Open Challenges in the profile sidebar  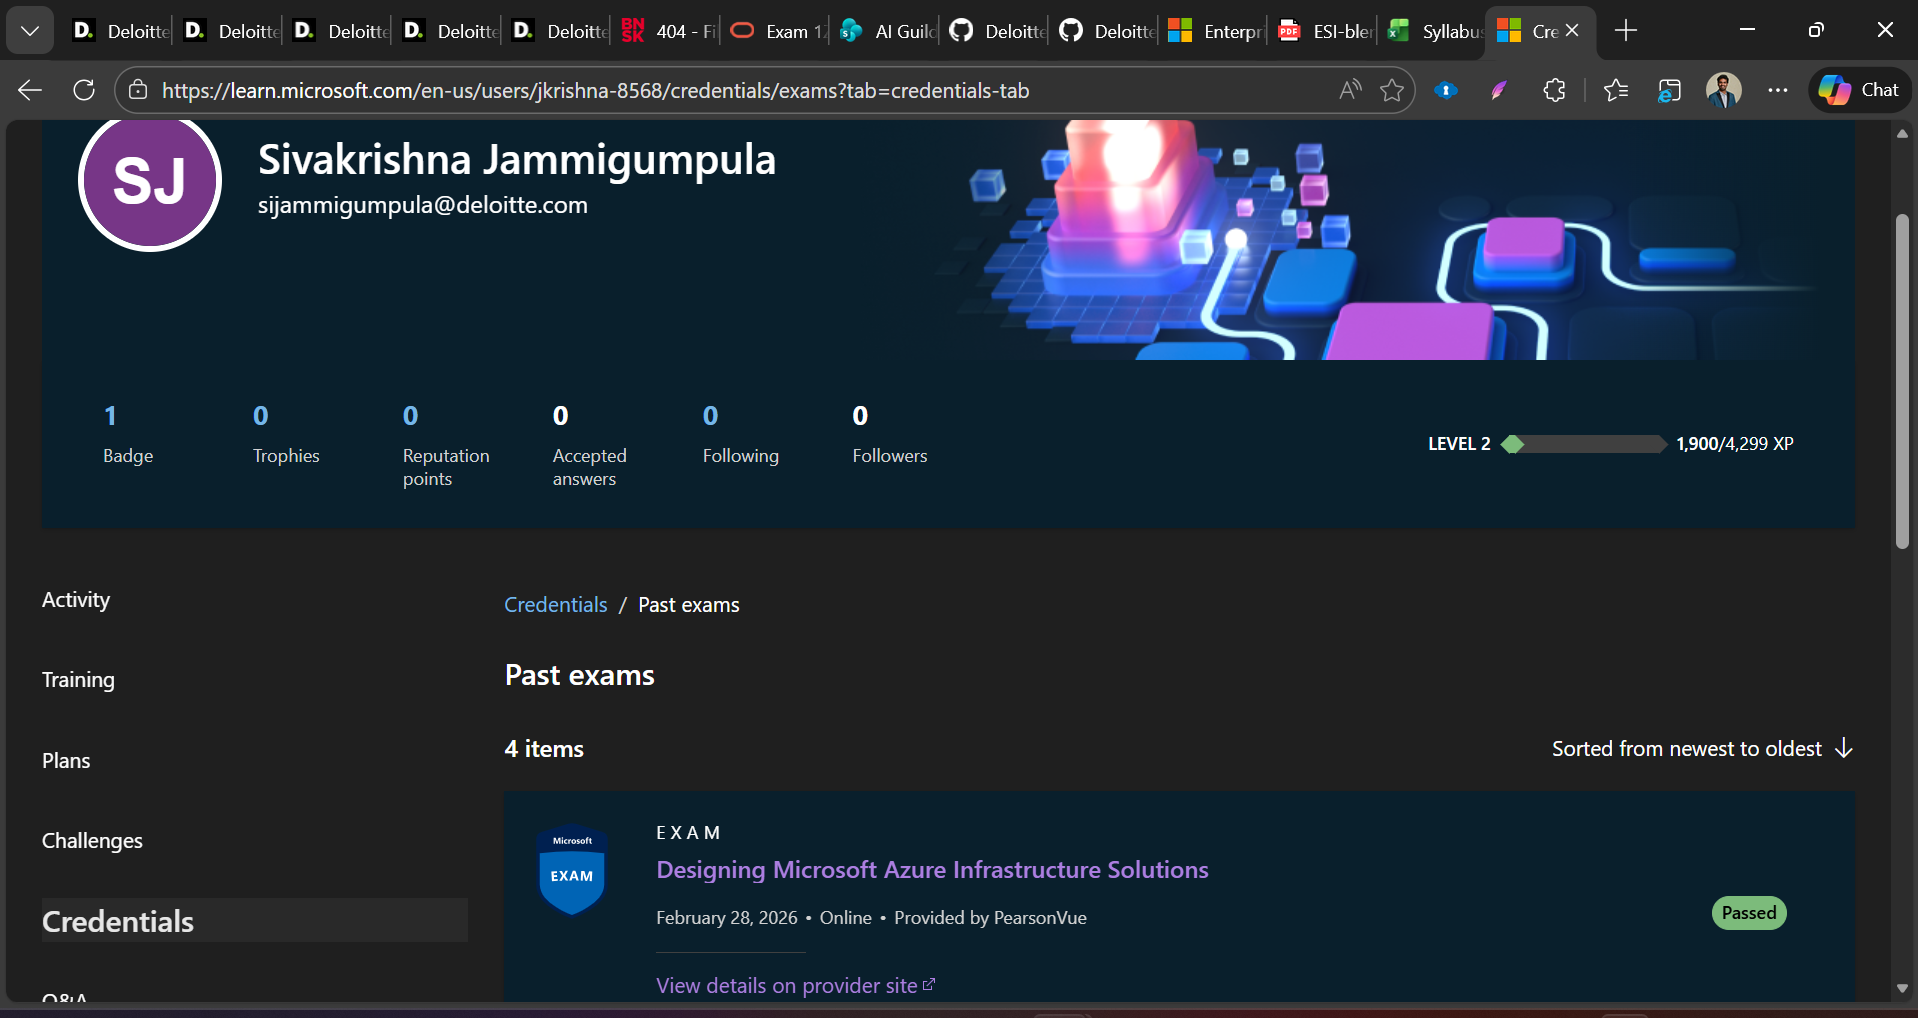pyautogui.click(x=92, y=841)
